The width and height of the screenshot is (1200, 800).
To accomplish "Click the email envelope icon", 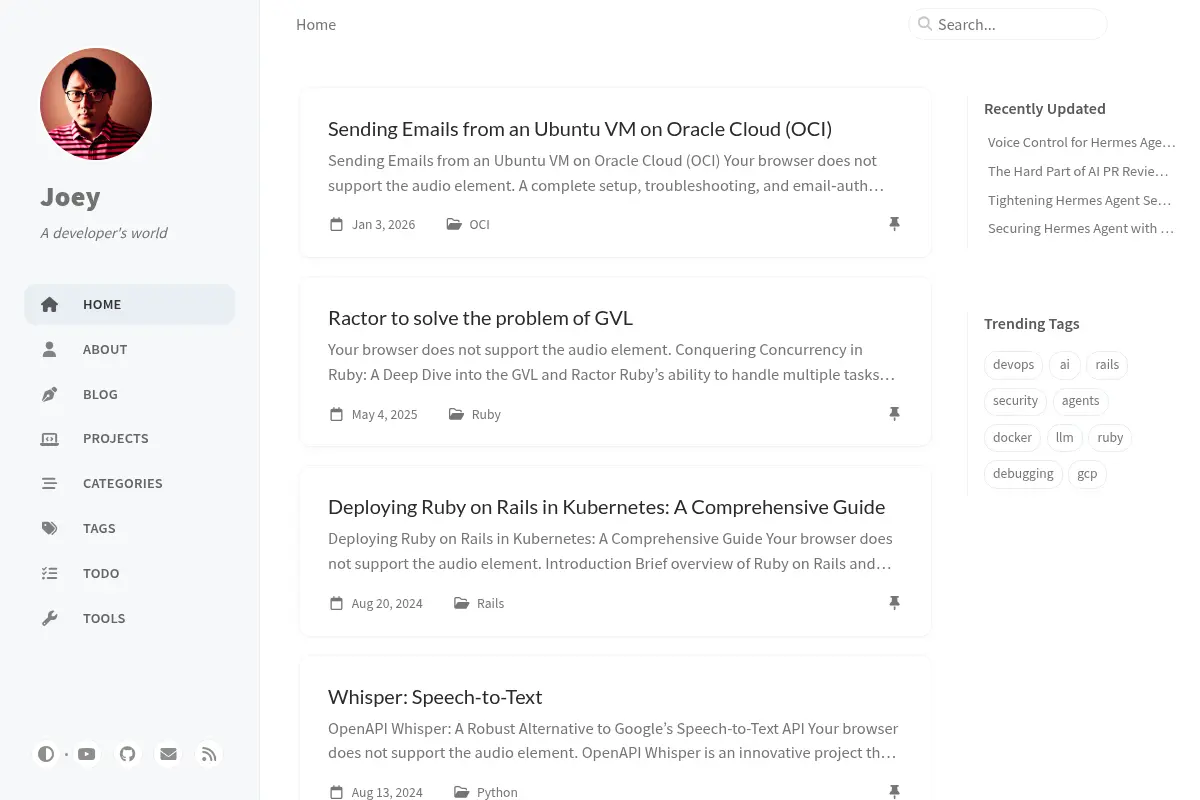I will click(x=168, y=754).
